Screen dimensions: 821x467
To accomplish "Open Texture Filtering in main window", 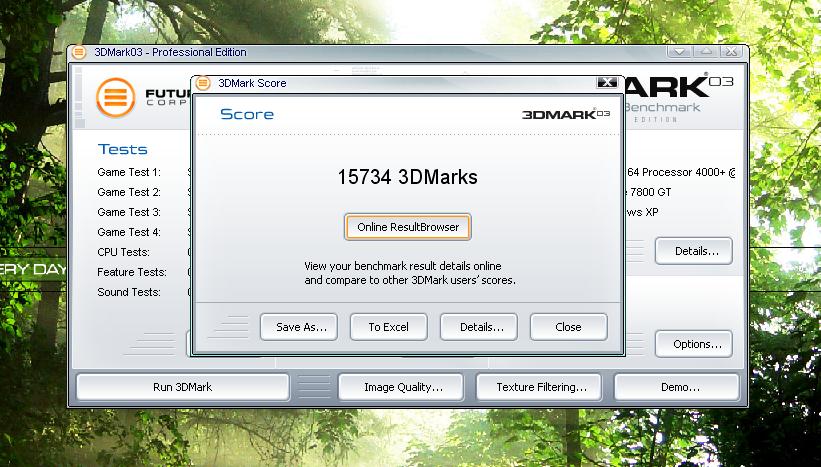I will point(539,387).
